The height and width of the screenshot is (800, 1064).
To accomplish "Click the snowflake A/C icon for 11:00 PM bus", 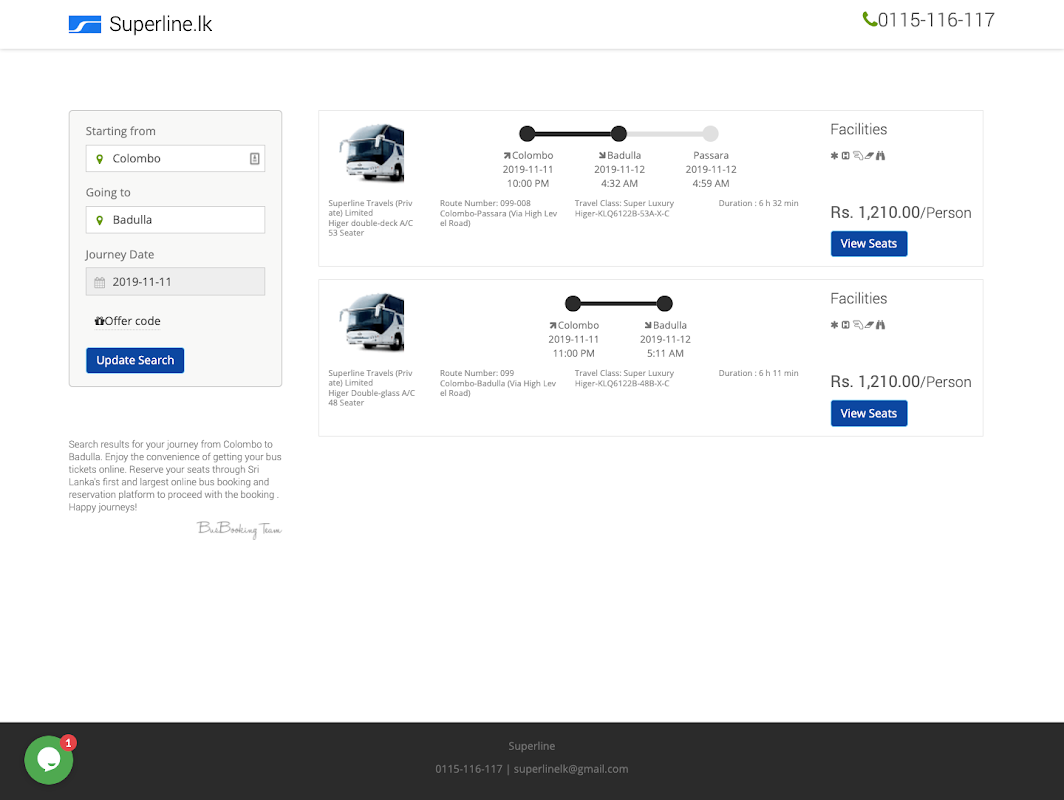I will click(x=834, y=325).
